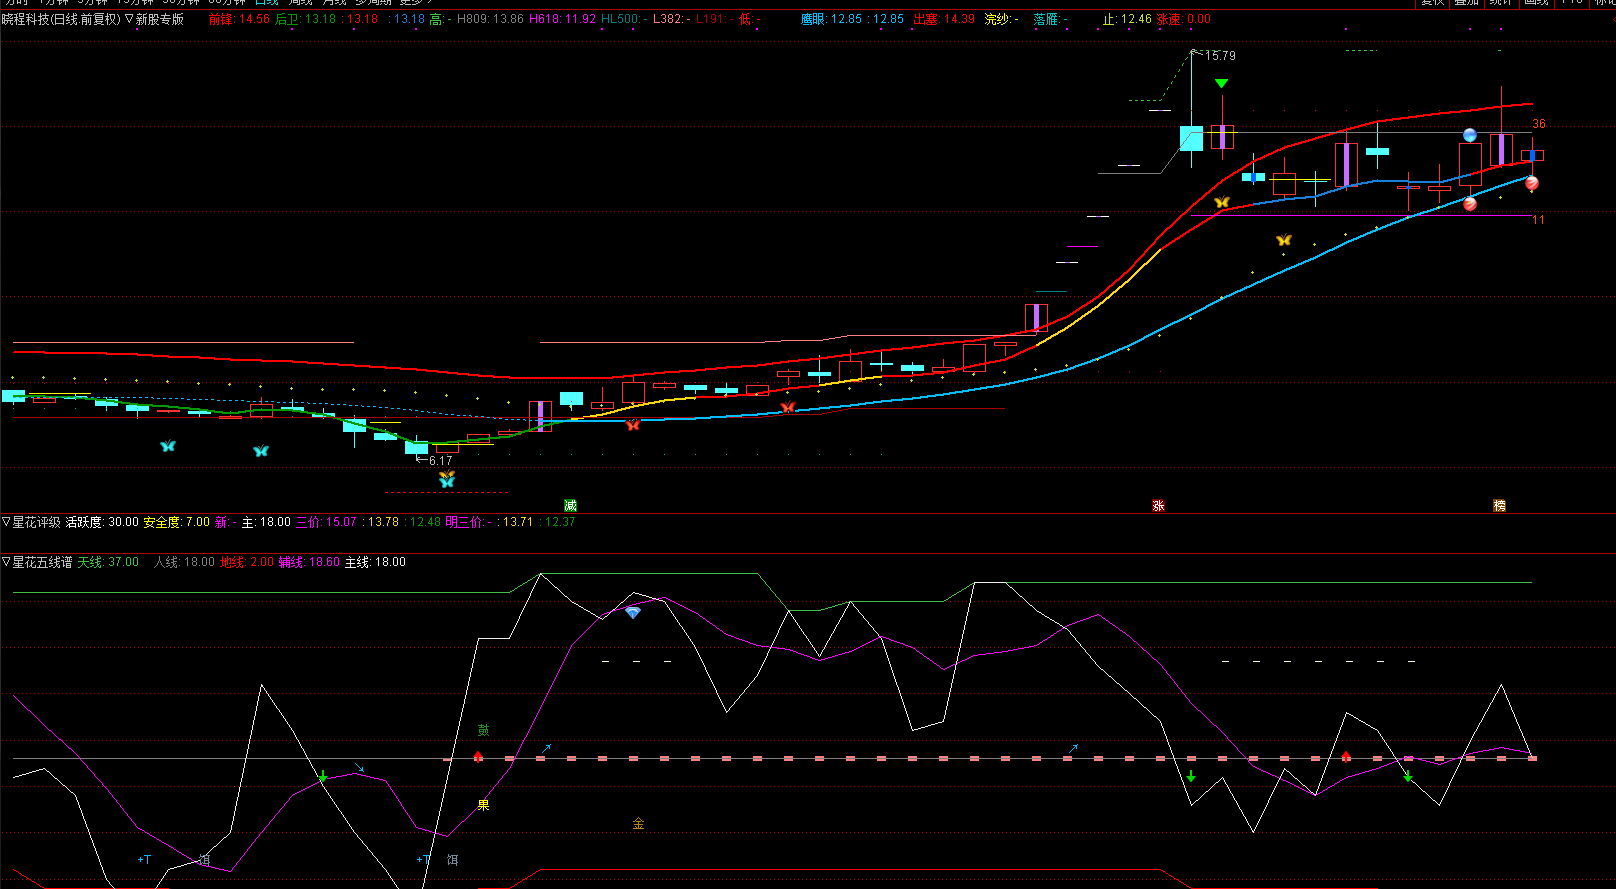Click yellow butterfly marker on the red line
Screen dimensions: 1616x889
1221,202
